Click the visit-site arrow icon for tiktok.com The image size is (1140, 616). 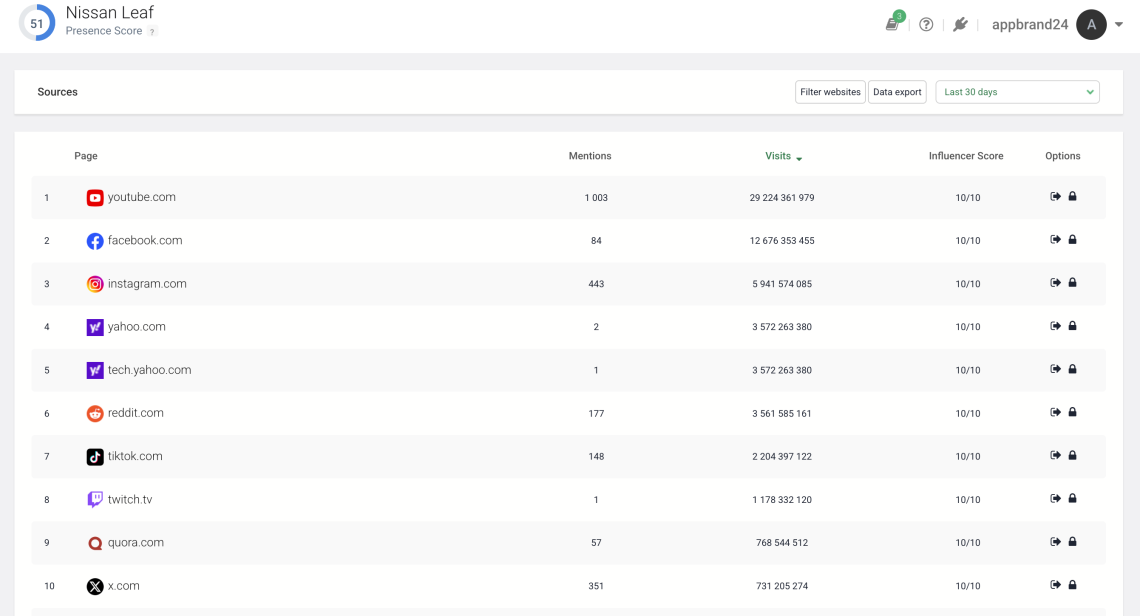pyautogui.click(x=1055, y=455)
